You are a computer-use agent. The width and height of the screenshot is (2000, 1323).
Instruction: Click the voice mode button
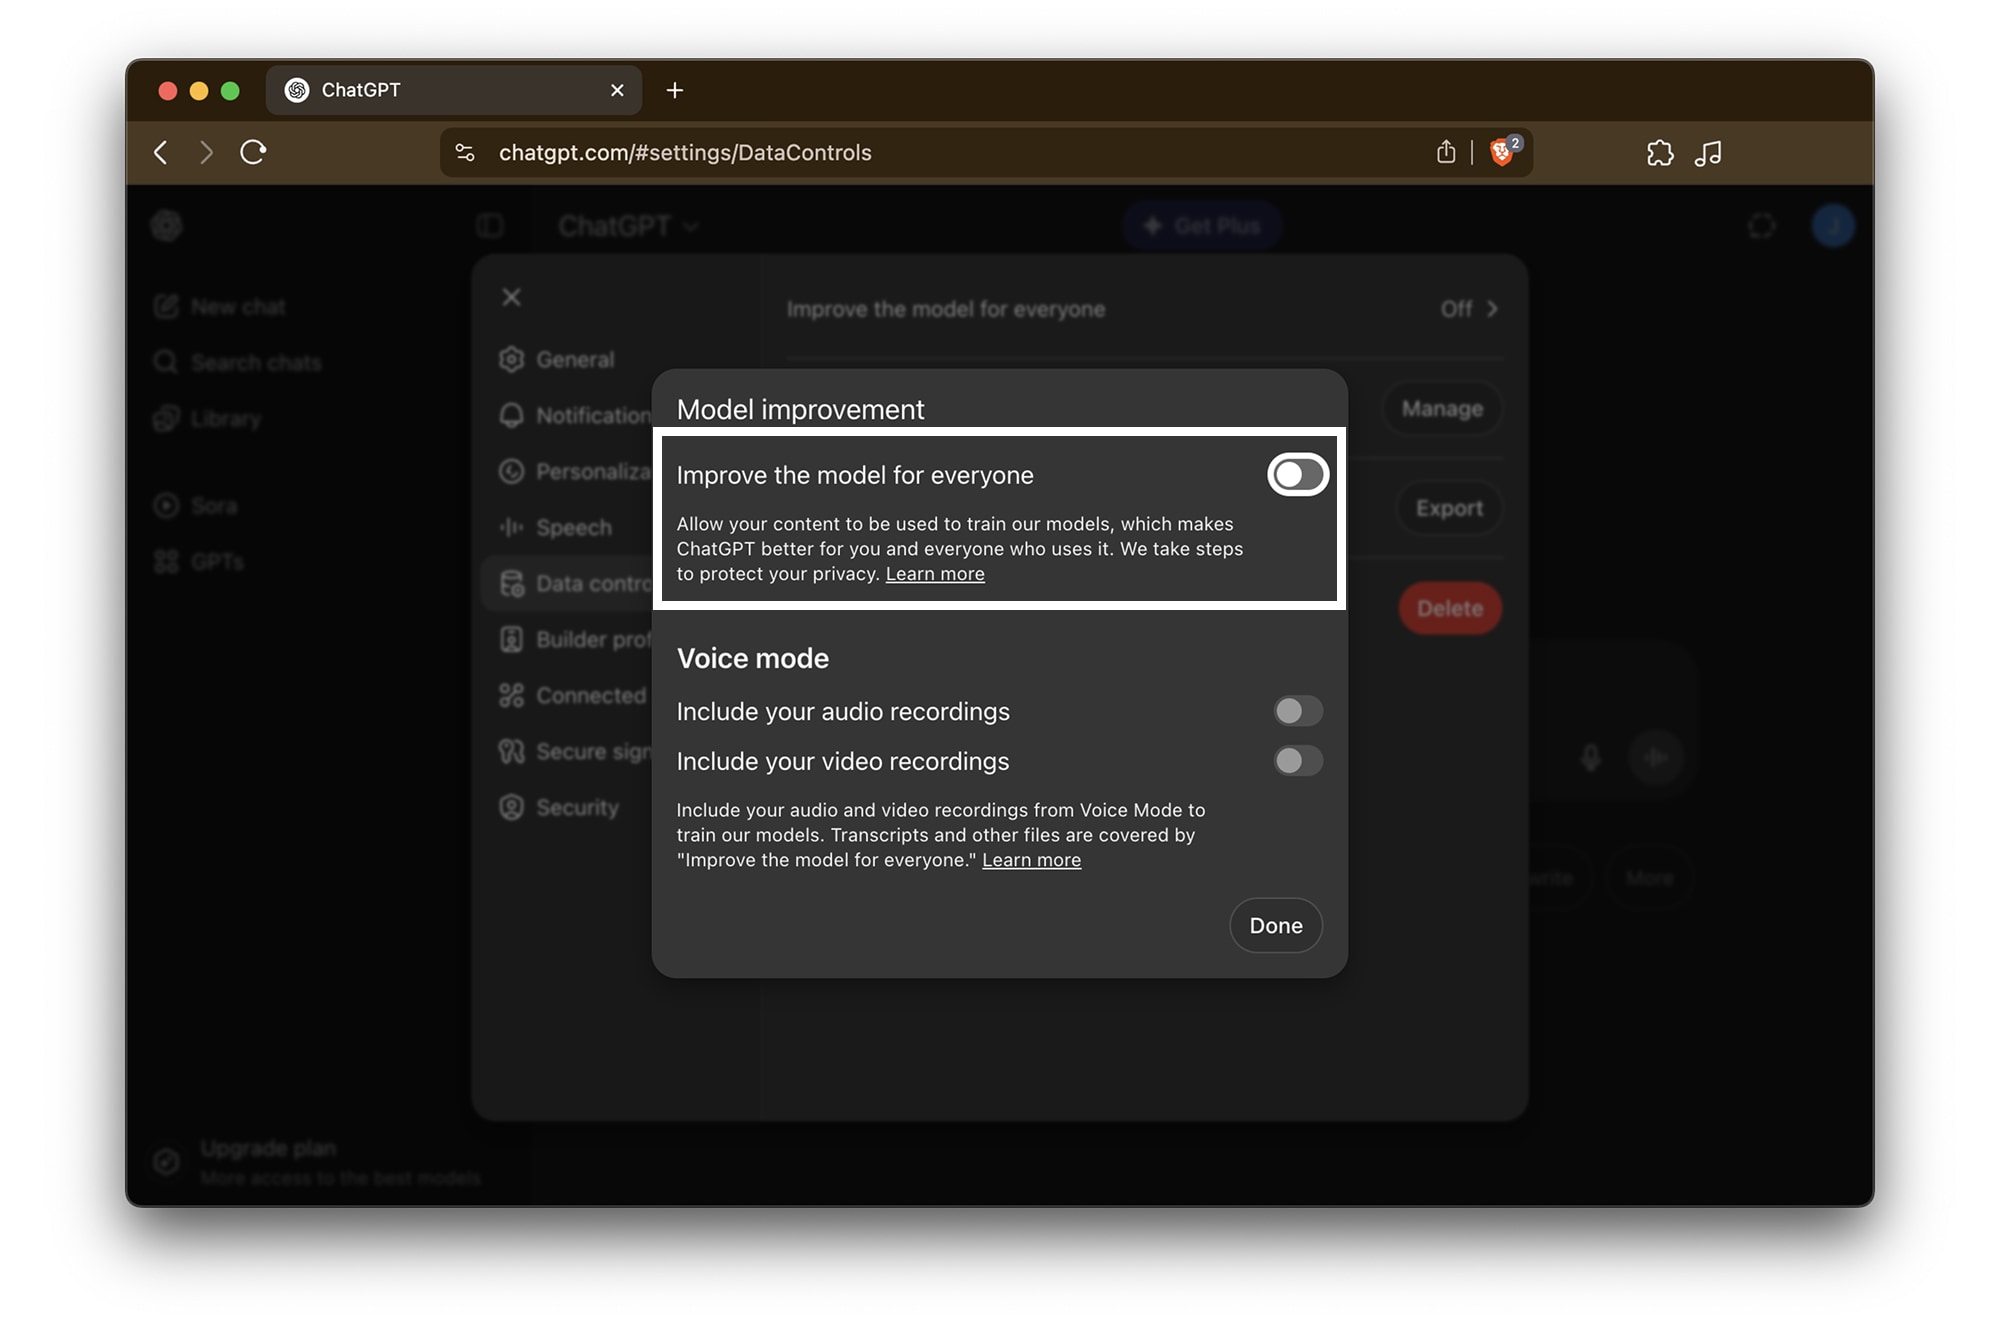tap(1656, 758)
